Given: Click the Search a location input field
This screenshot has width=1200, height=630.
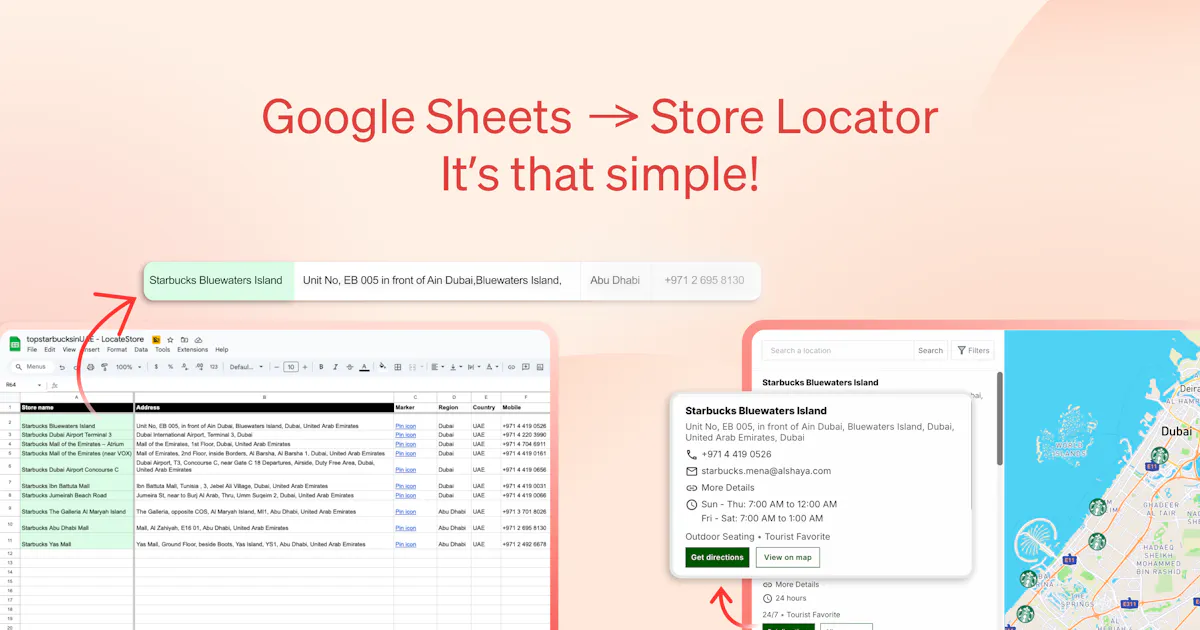Looking at the screenshot, I should click(x=839, y=350).
